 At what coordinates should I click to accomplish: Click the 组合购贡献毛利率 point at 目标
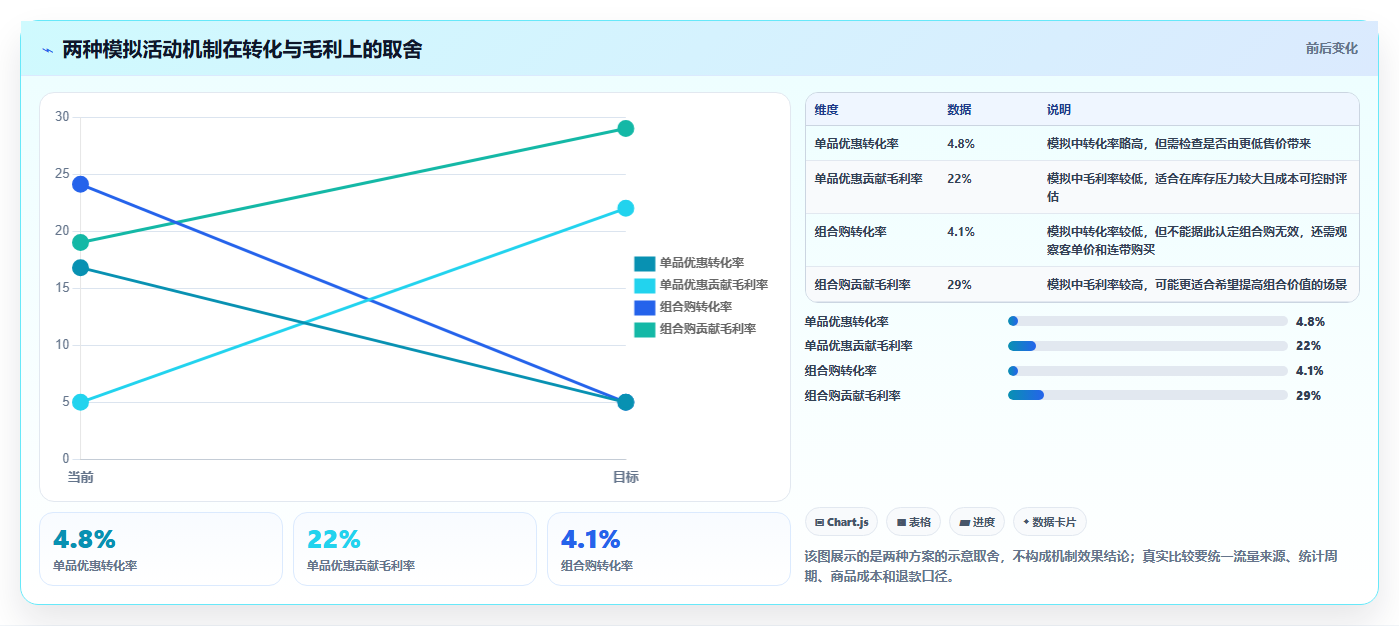[x=626, y=128]
